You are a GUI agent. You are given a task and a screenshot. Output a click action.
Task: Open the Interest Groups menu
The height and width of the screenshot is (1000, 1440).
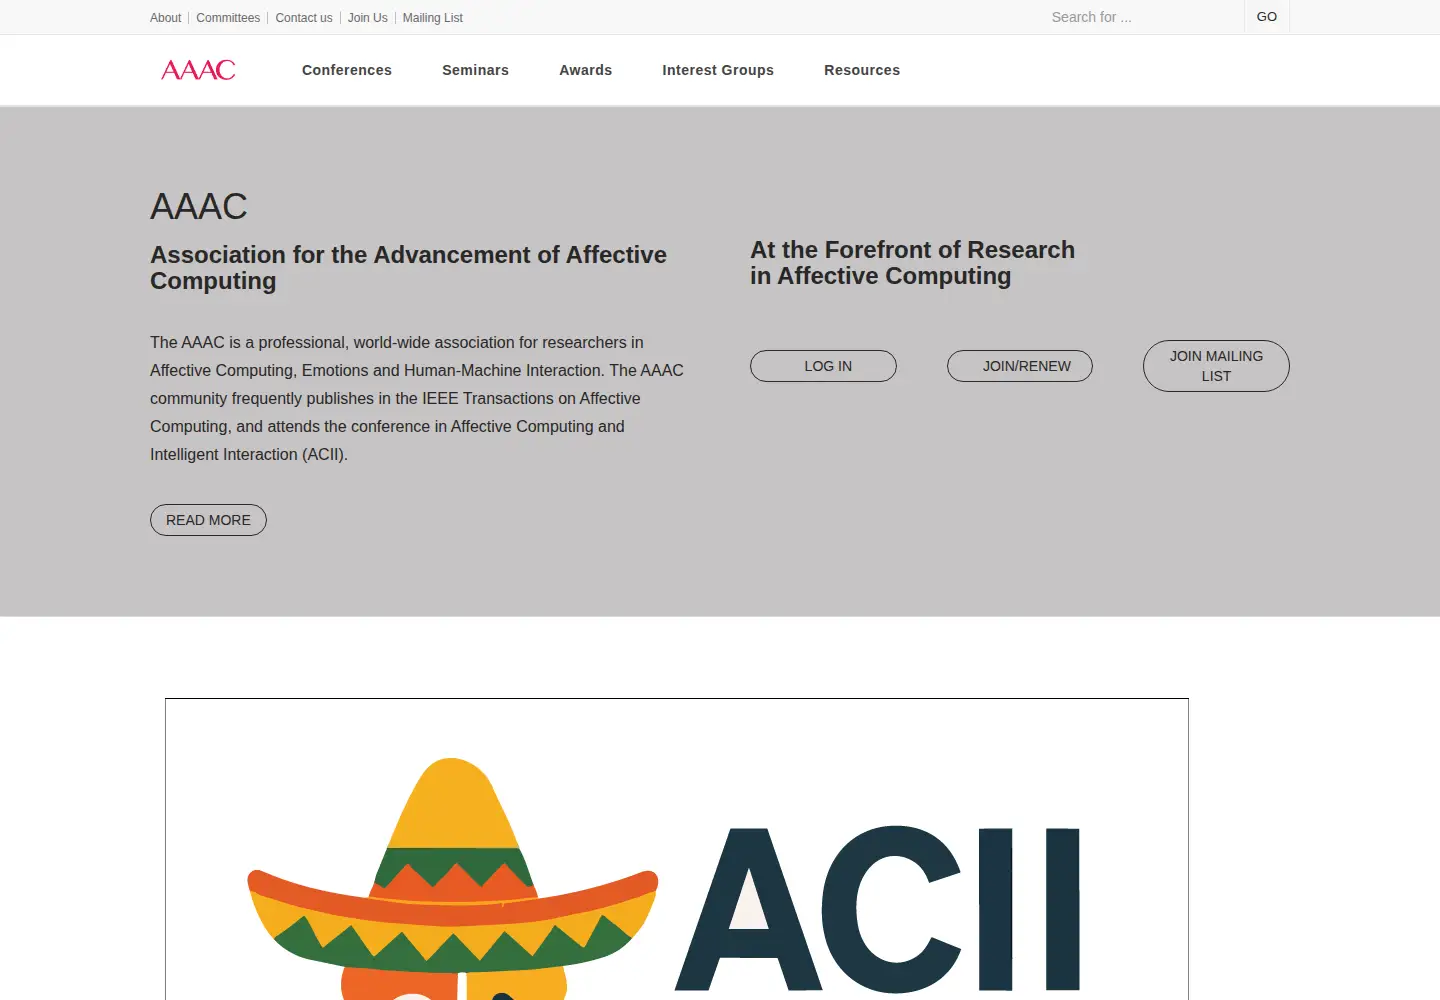pyautogui.click(x=718, y=70)
